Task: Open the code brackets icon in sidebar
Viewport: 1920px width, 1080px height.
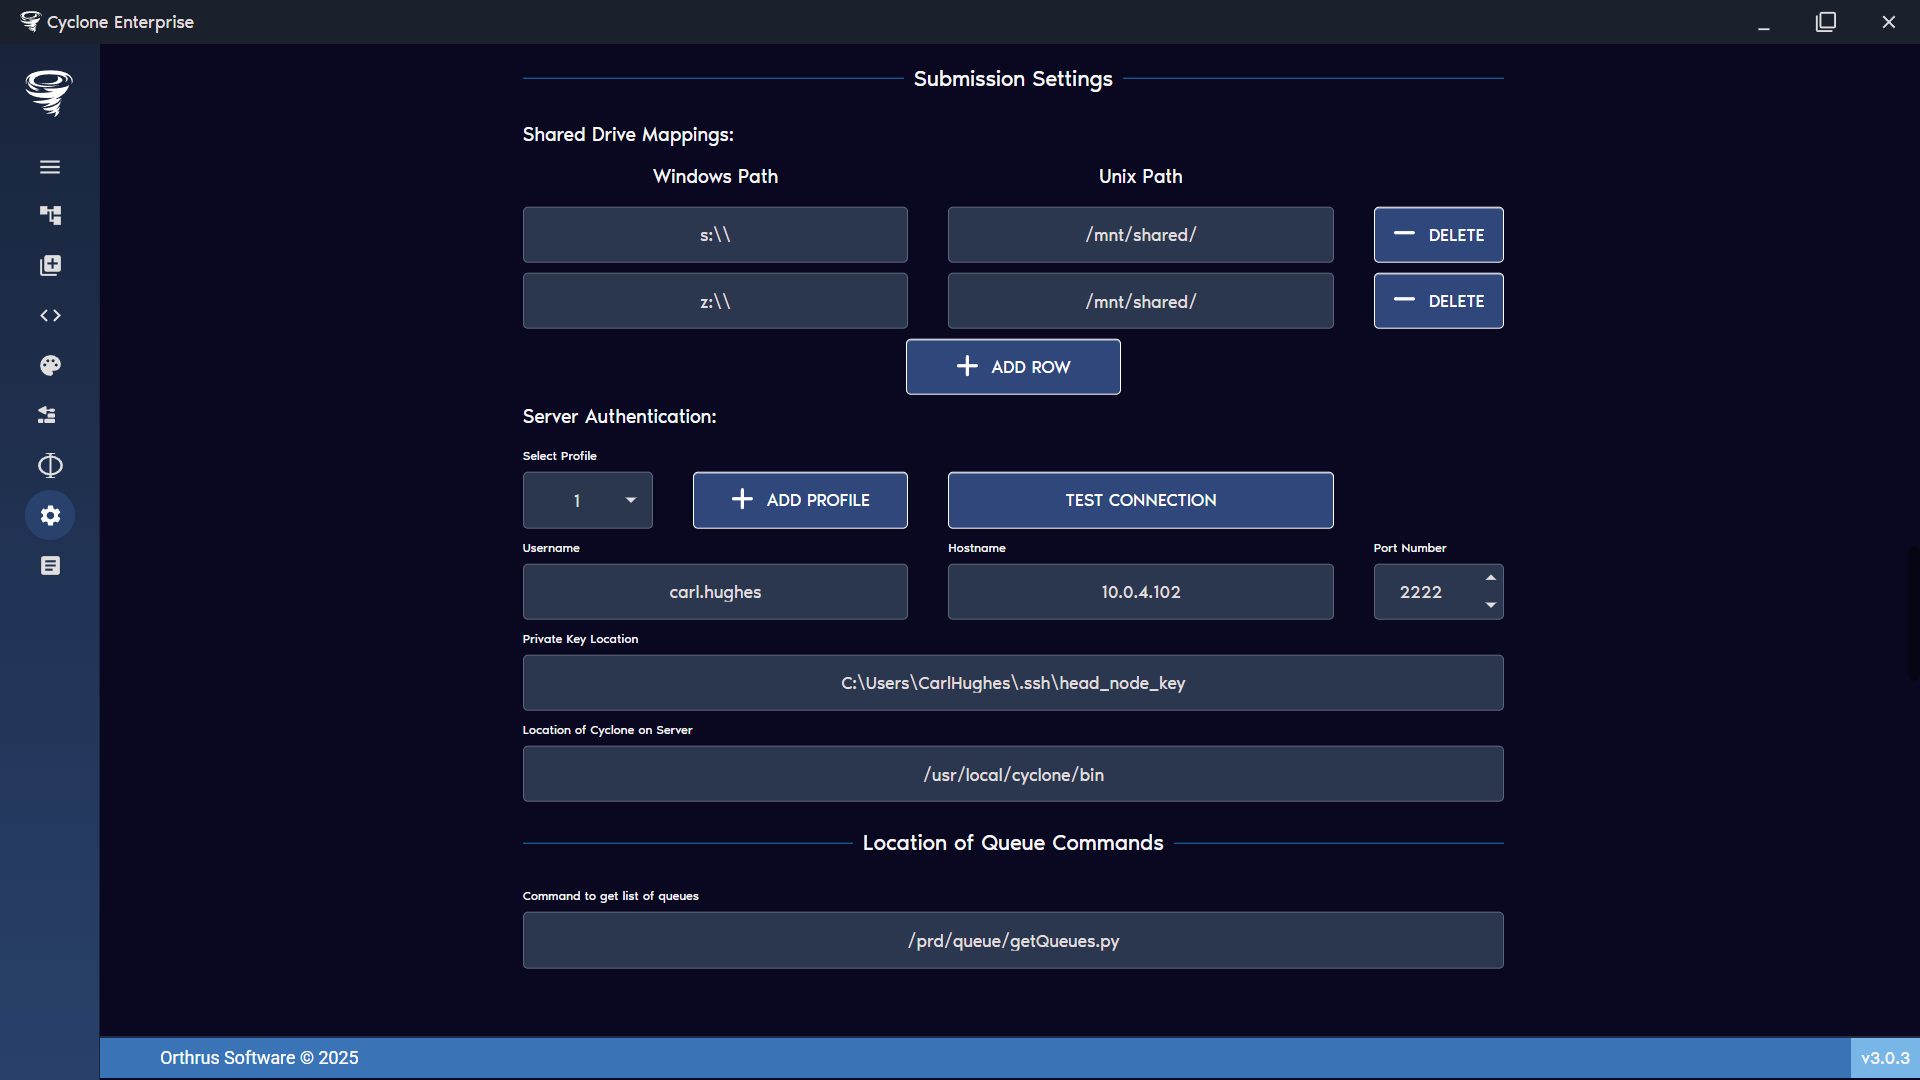Action: pos(50,315)
